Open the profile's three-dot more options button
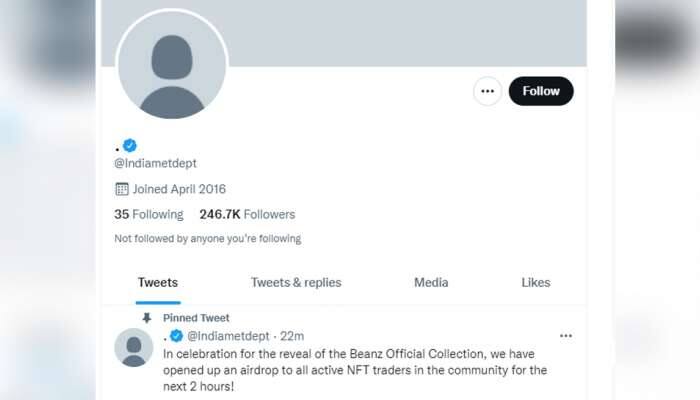700x400 pixels. (x=487, y=91)
